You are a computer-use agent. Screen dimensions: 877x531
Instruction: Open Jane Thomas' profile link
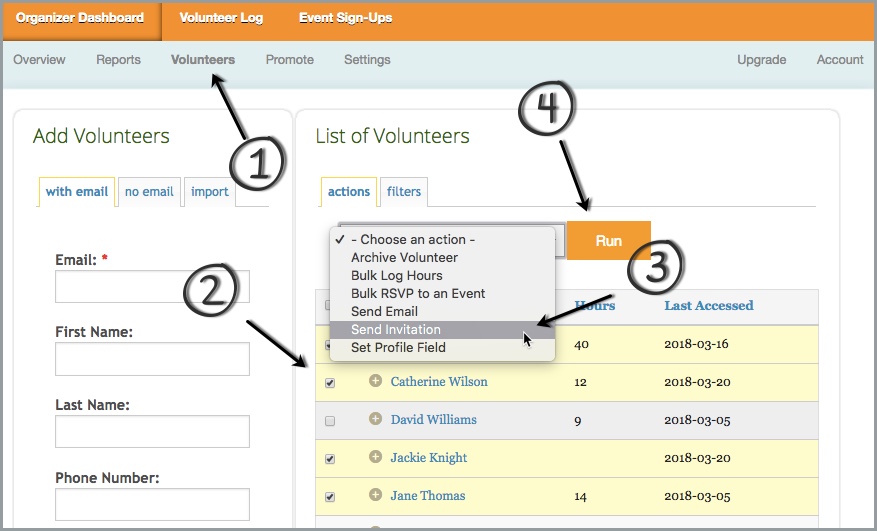click(x=428, y=496)
